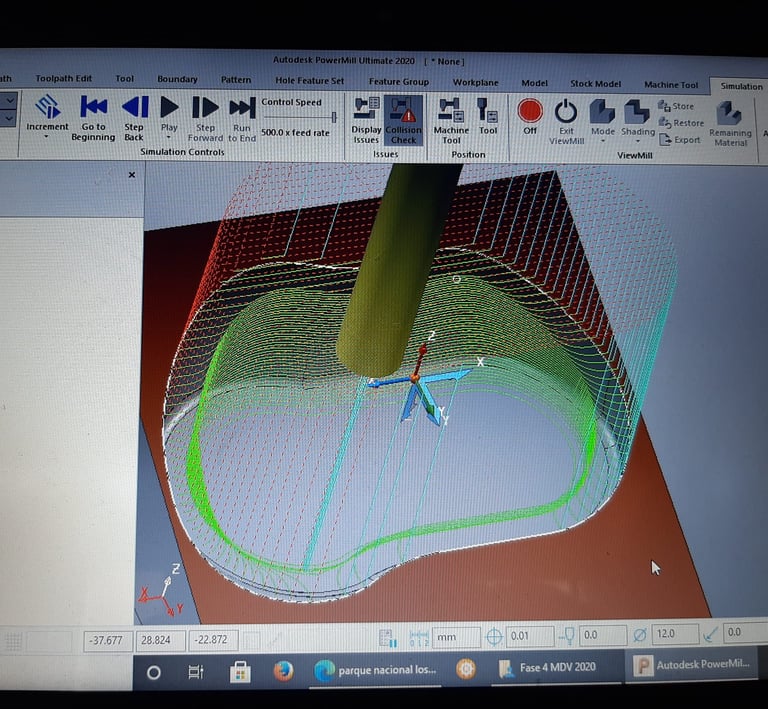This screenshot has width=768, height=709.
Task: Click the grid icon in status bar
Action: [x=13, y=641]
